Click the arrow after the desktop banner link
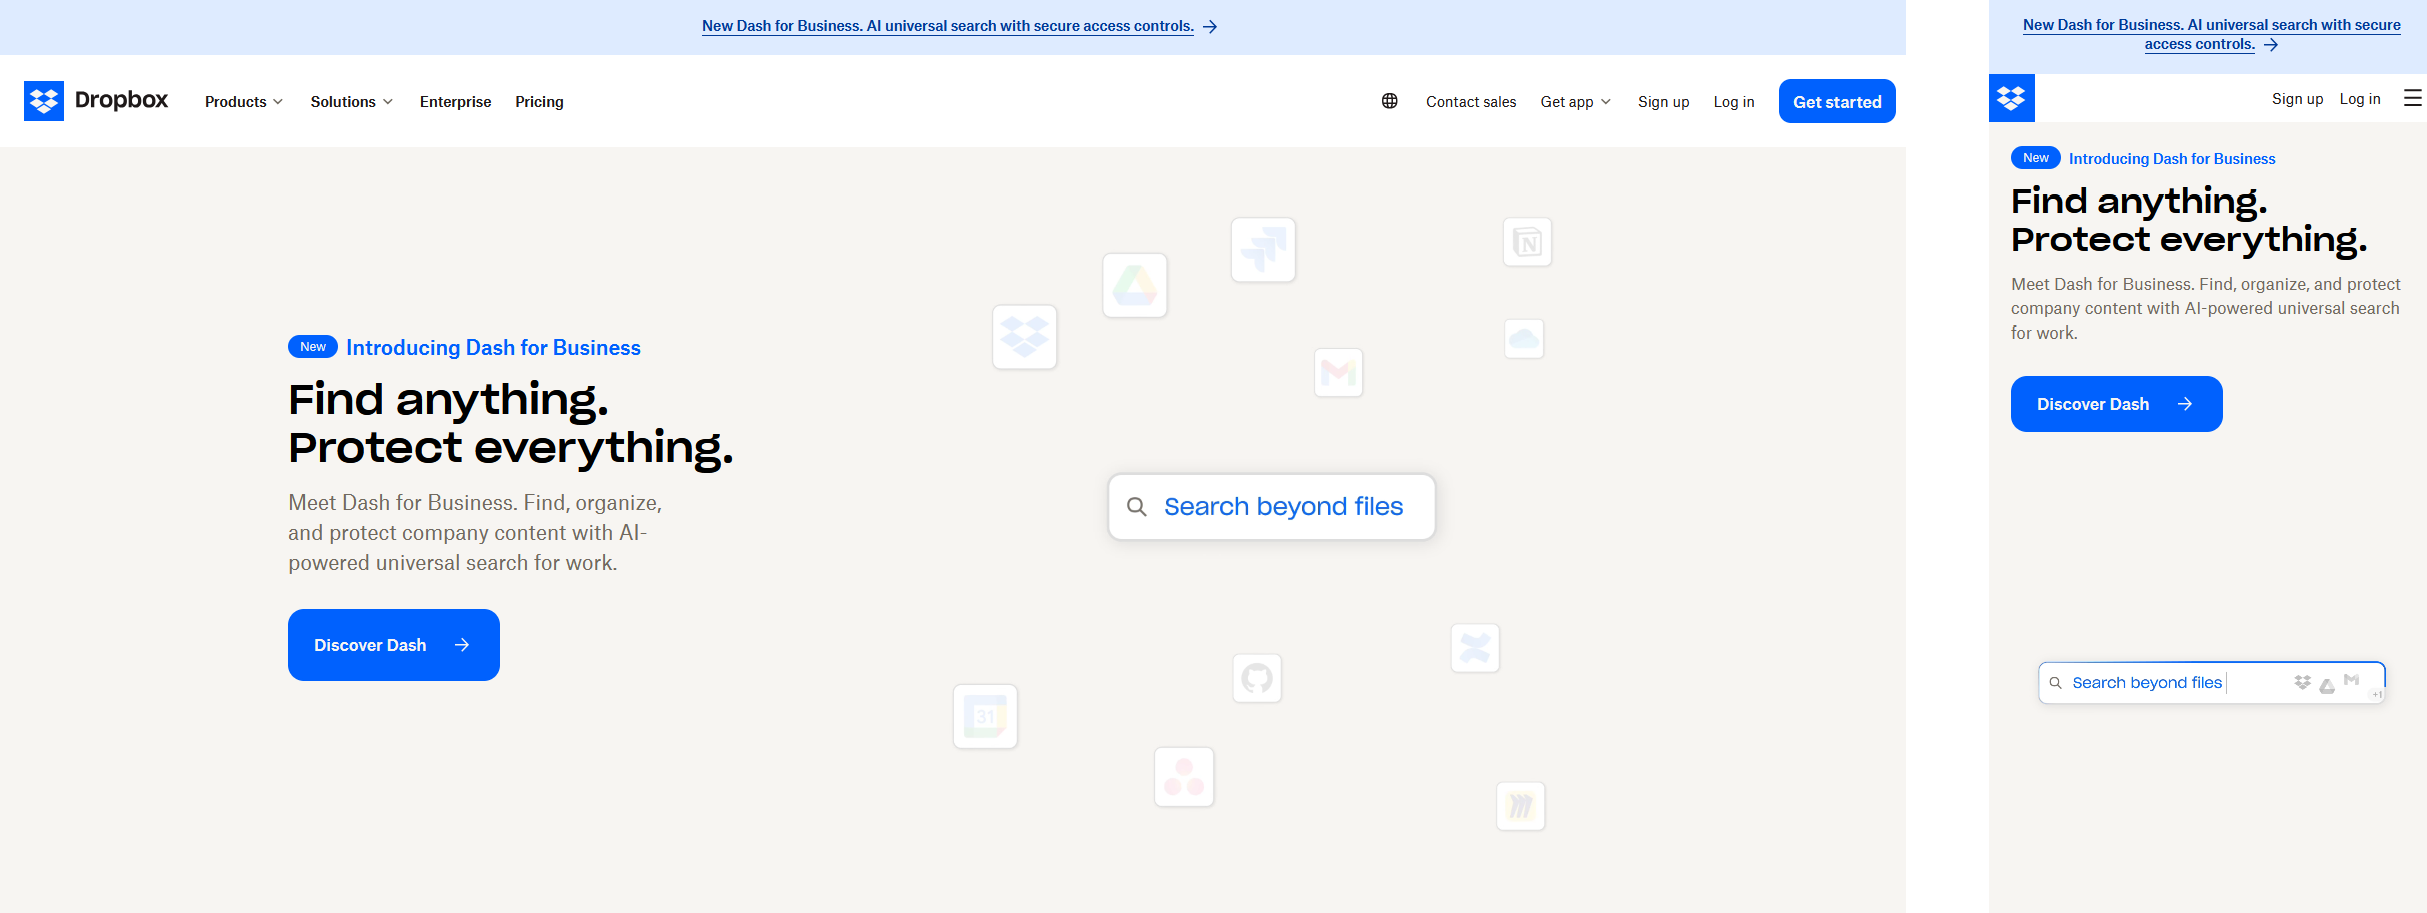The image size is (2427, 913). click(1210, 27)
